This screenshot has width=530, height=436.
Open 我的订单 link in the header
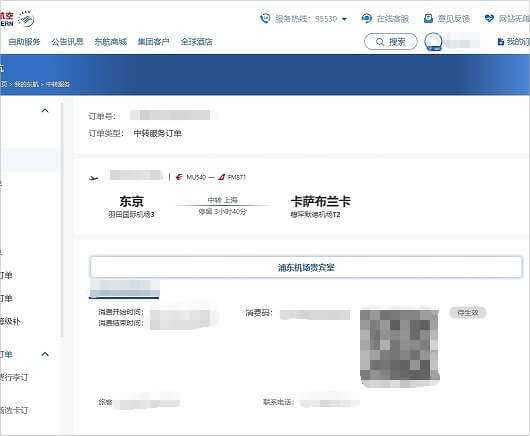pos(518,42)
